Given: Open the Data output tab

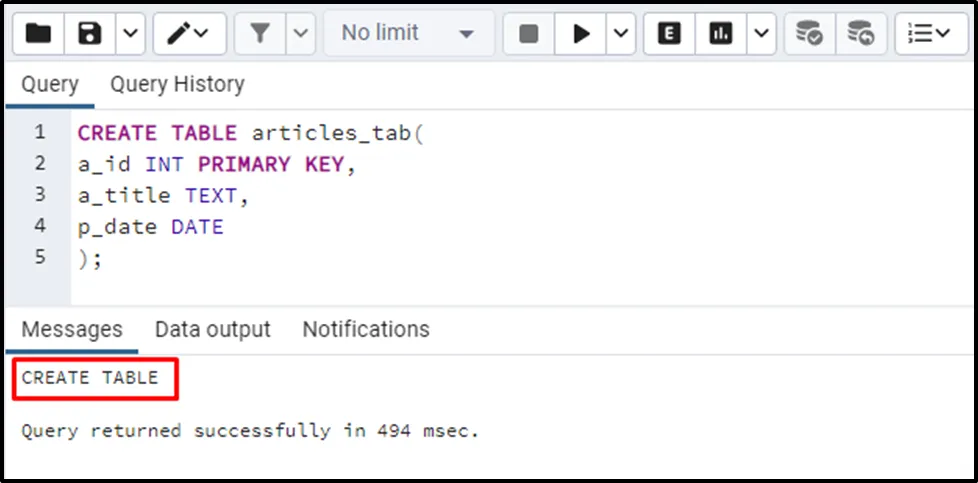Looking at the screenshot, I should [212, 329].
